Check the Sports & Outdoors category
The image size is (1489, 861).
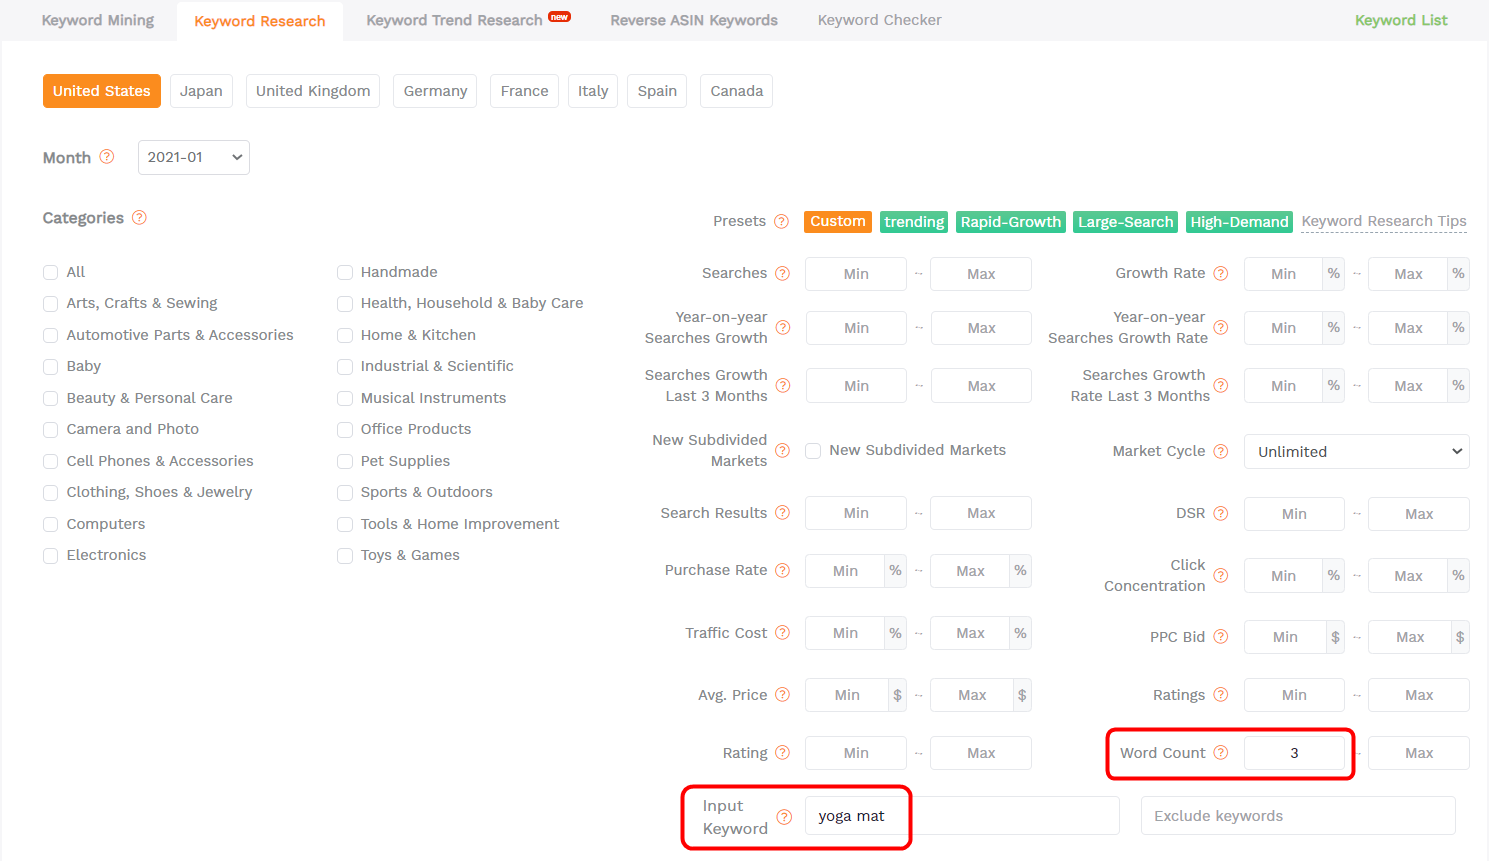click(345, 493)
